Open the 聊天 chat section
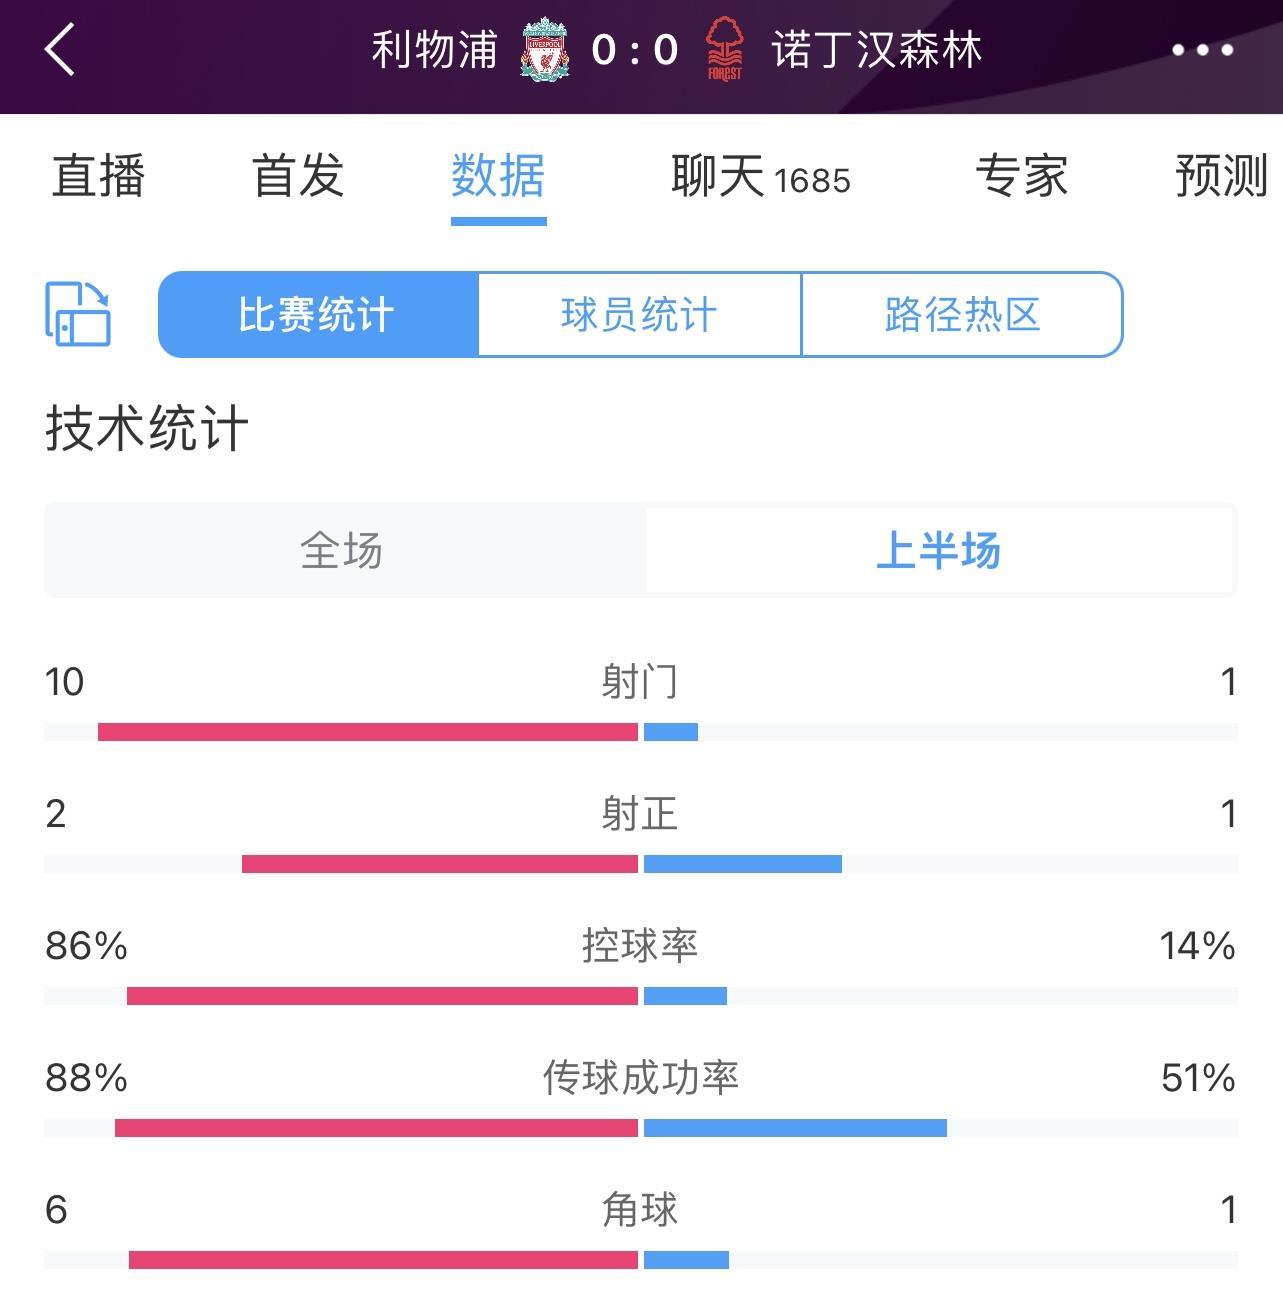 [716, 178]
